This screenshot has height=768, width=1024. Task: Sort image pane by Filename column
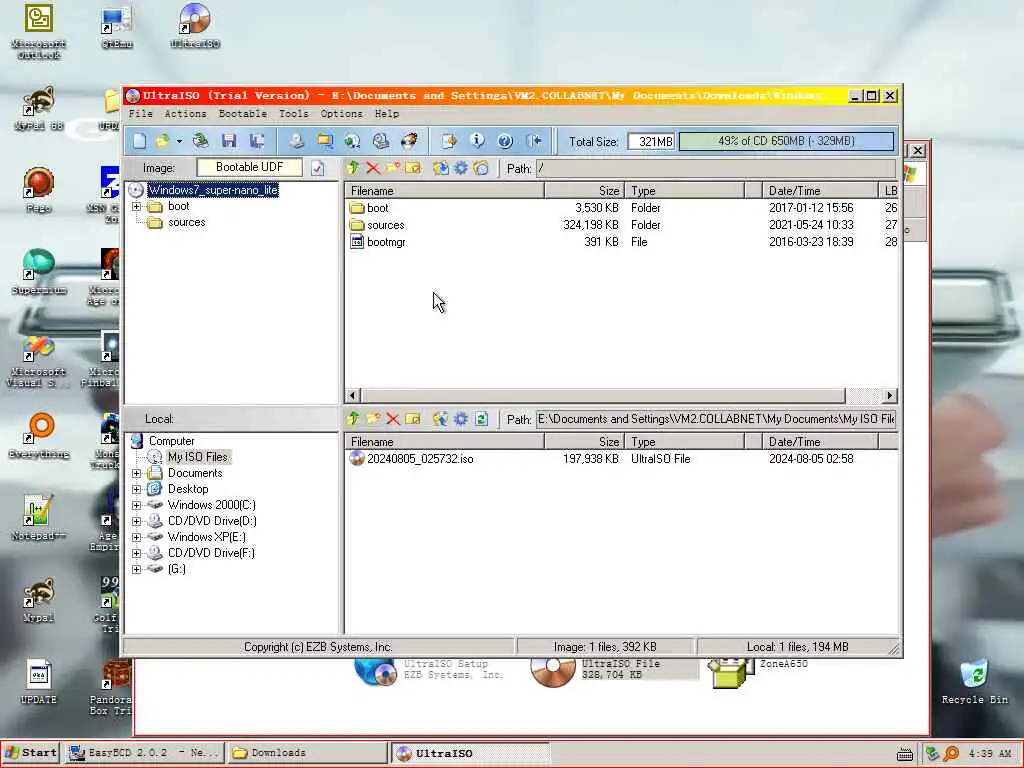(445, 191)
